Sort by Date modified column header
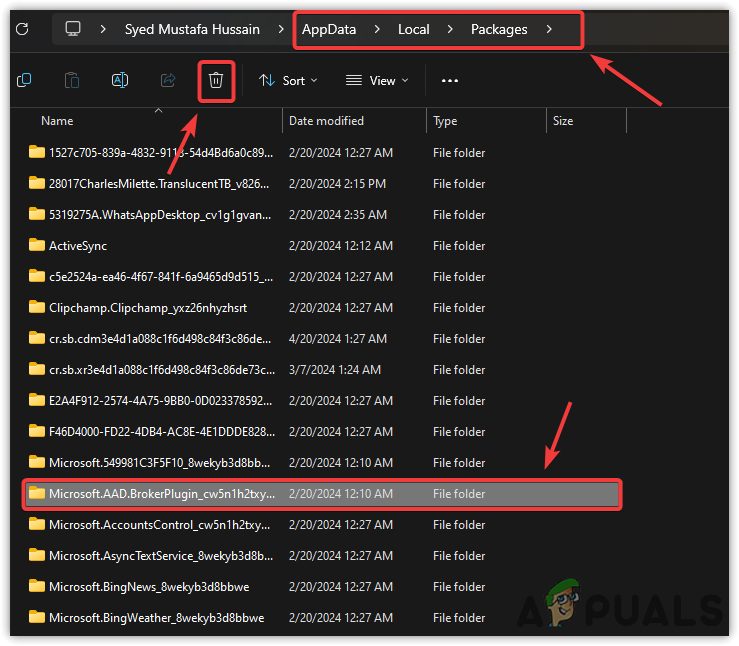The width and height of the screenshot is (739, 646). click(x=326, y=121)
